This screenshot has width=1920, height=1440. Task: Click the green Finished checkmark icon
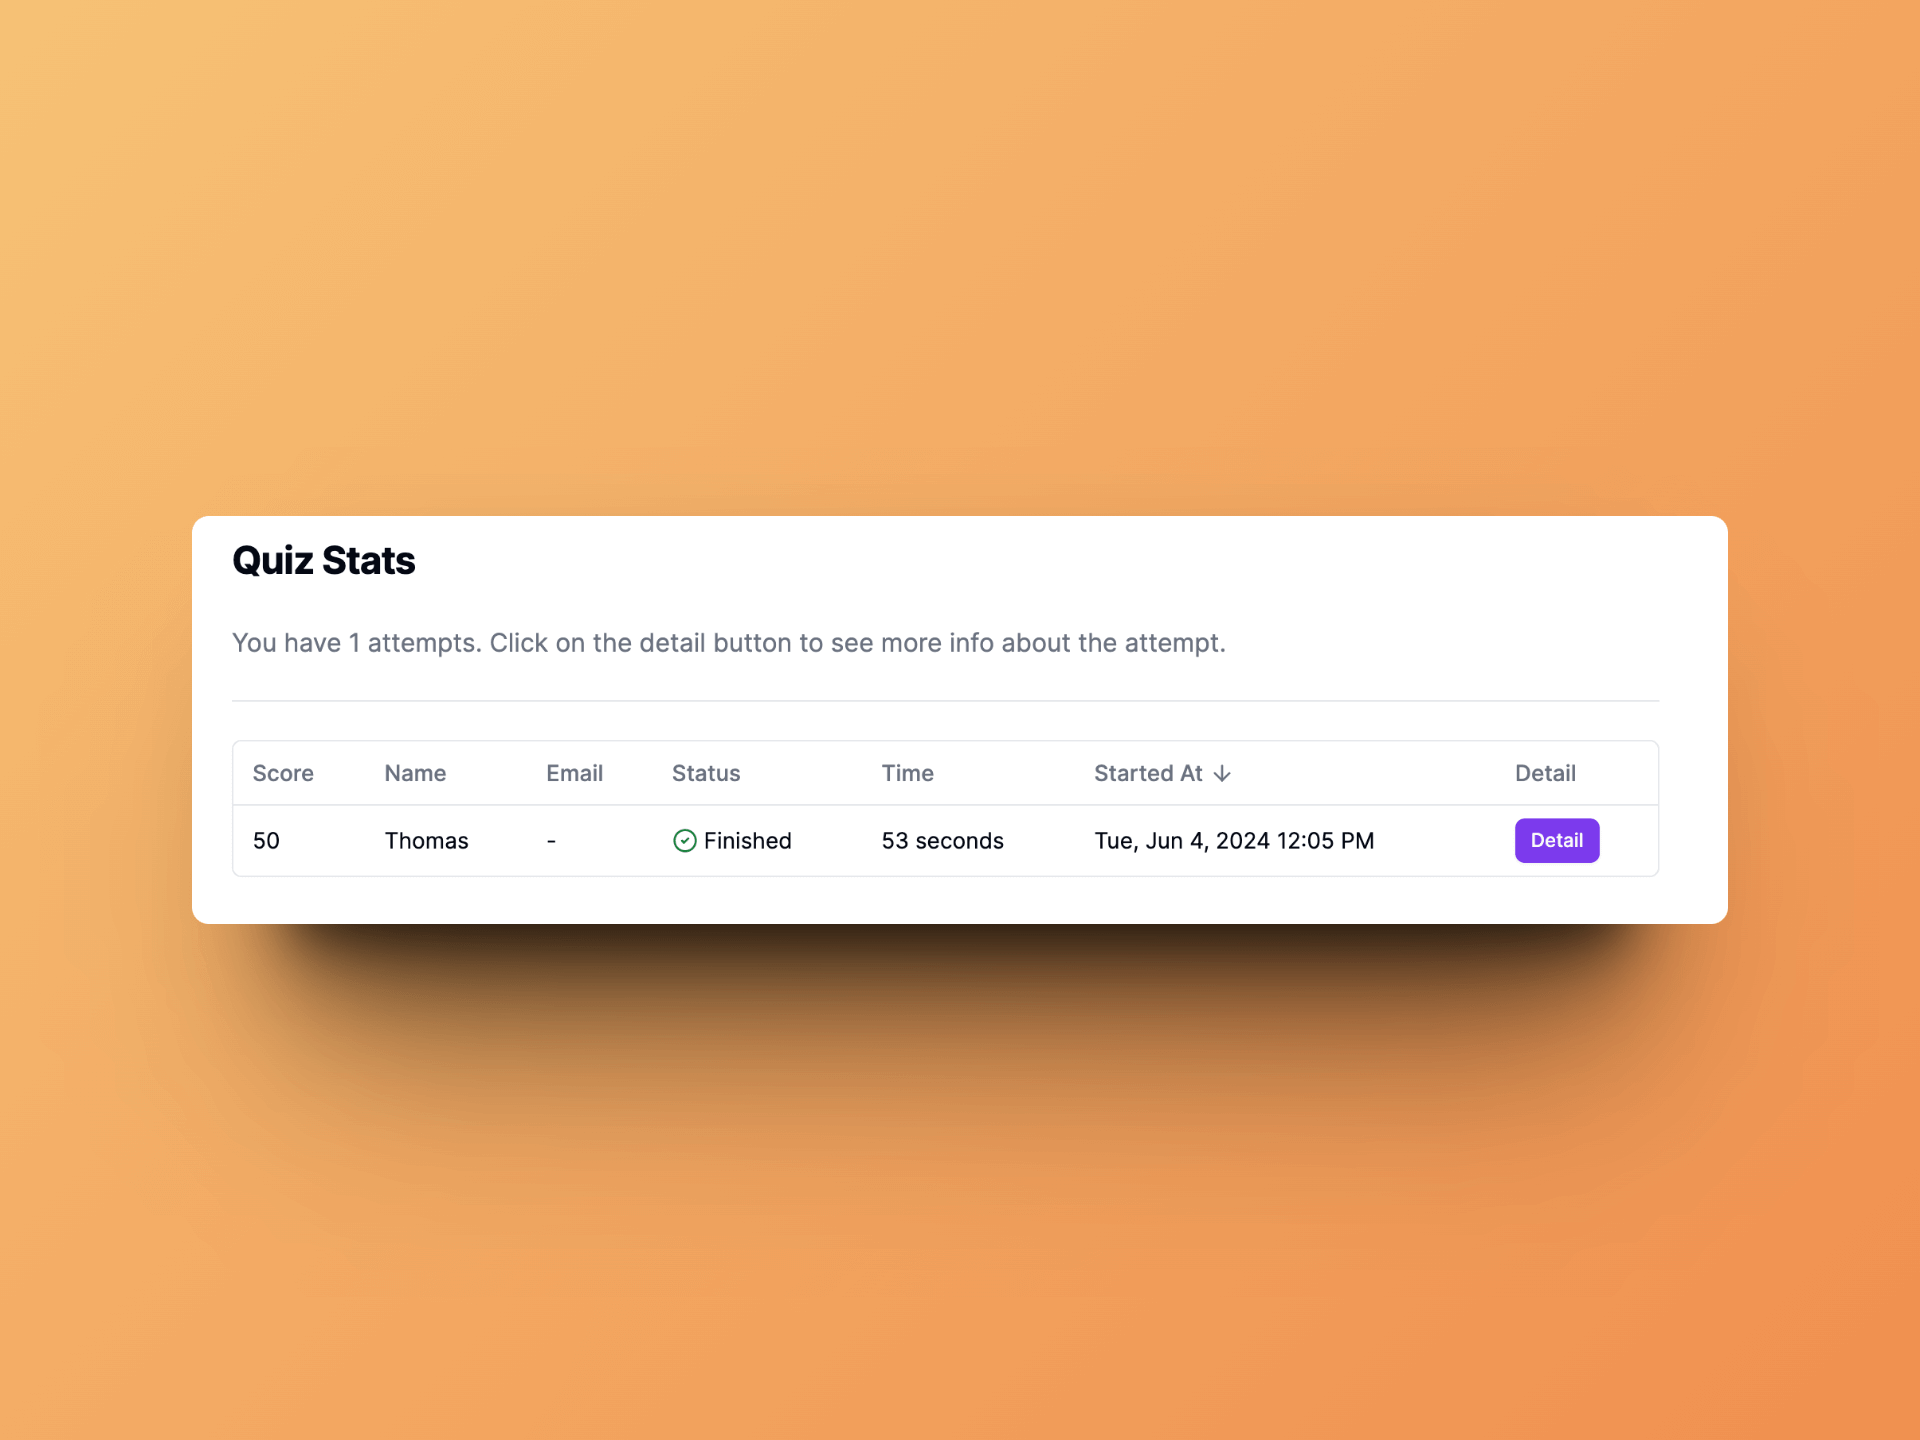[x=685, y=840]
